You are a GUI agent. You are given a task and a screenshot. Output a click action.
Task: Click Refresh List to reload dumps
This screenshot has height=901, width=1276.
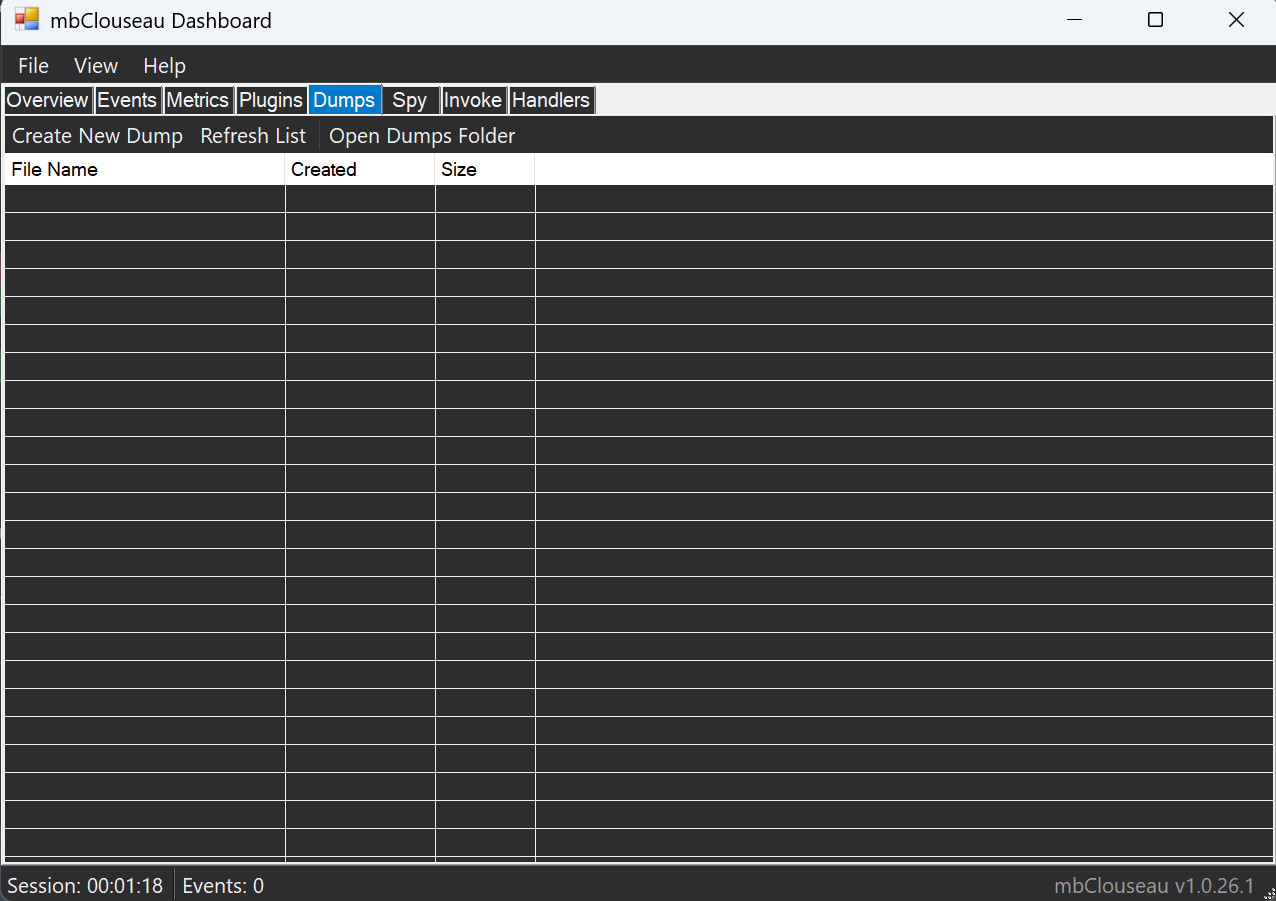point(252,136)
